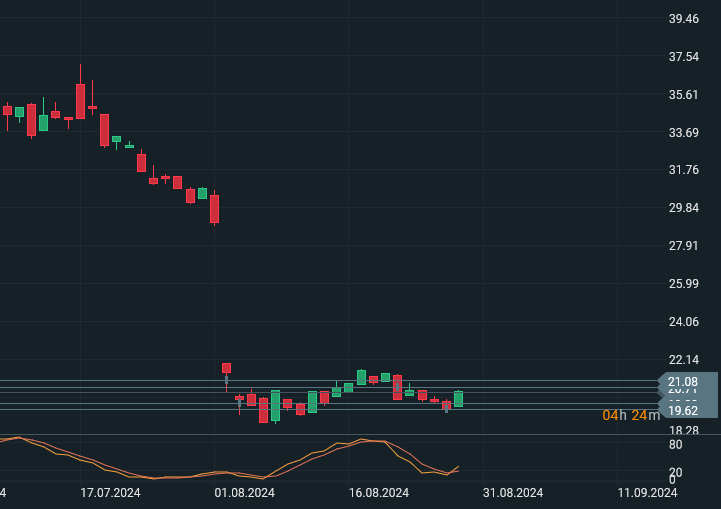Click the large red candle before the price gap
721x509 pixels.
coord(214,208)
